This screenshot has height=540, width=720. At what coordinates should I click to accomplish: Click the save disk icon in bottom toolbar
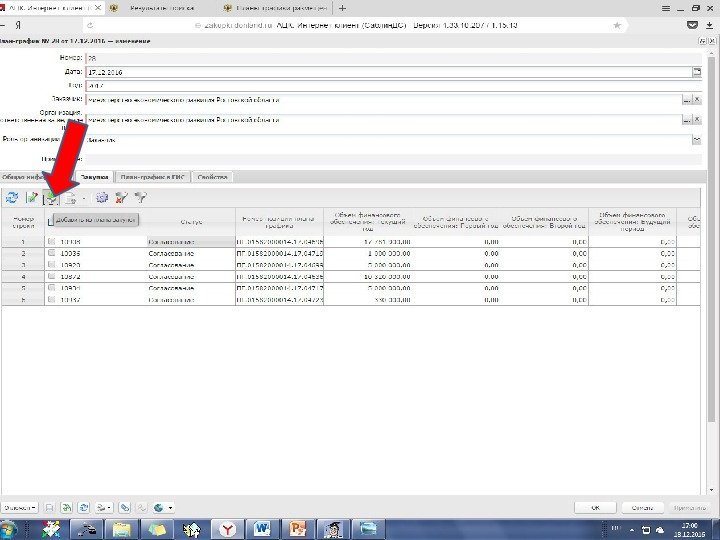(49, 507)
